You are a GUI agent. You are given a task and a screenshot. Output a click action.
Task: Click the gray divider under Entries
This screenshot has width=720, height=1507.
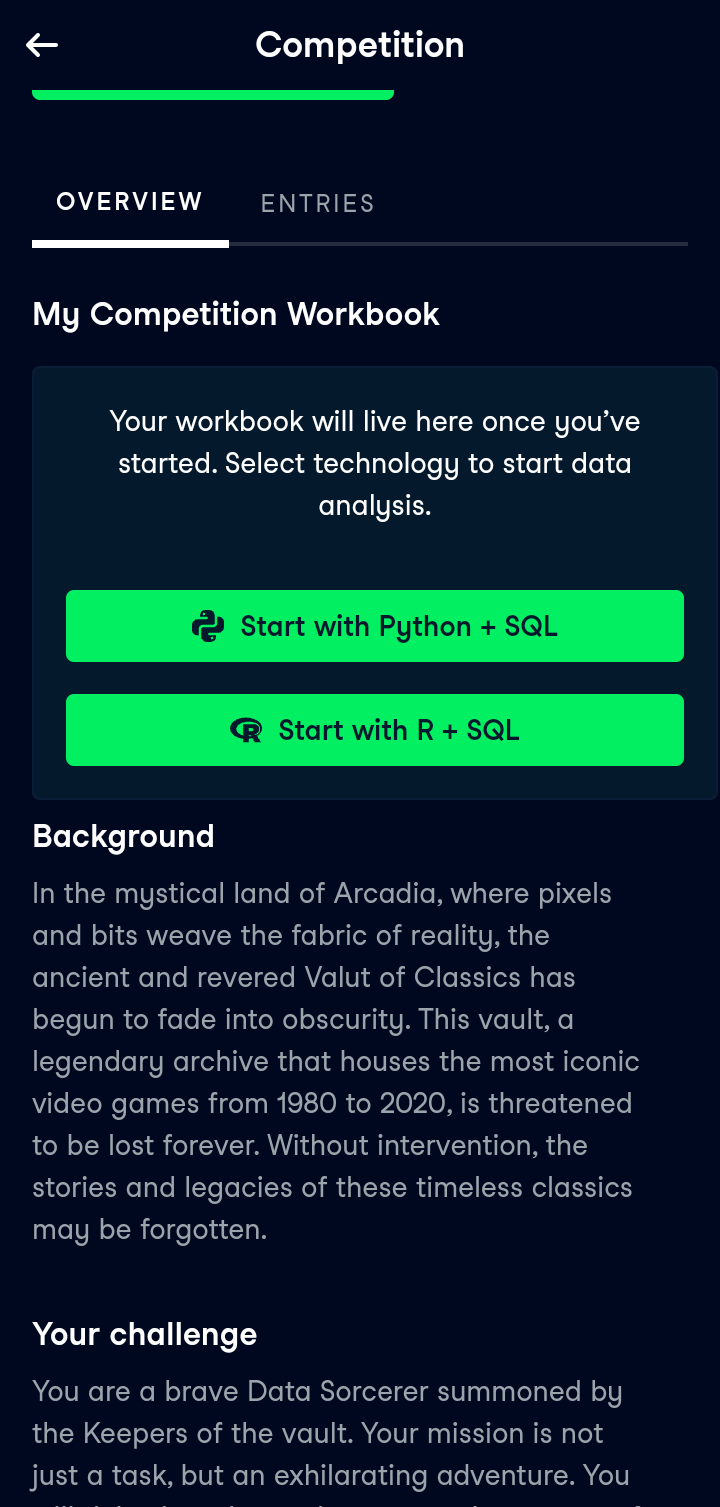(x=458, y=244)
